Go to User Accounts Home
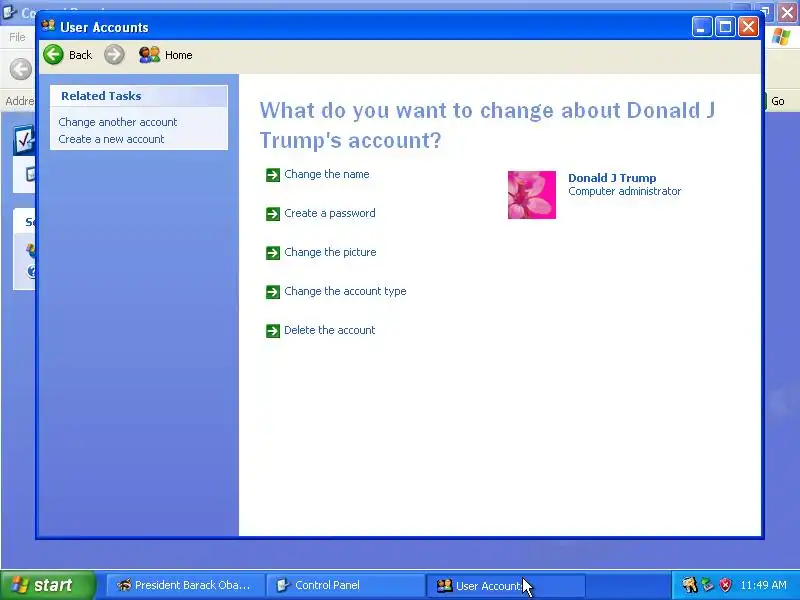 166,55
